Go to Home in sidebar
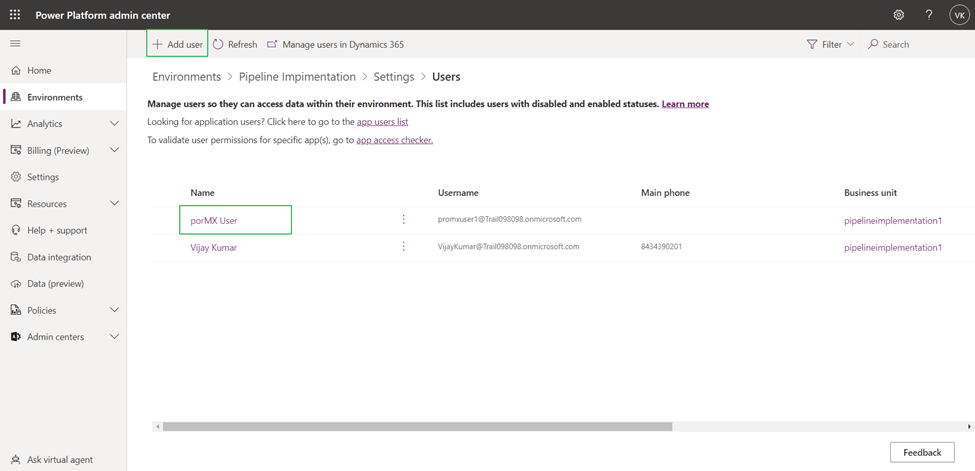This screenshot has height=471, width=975. coord(40,71)
